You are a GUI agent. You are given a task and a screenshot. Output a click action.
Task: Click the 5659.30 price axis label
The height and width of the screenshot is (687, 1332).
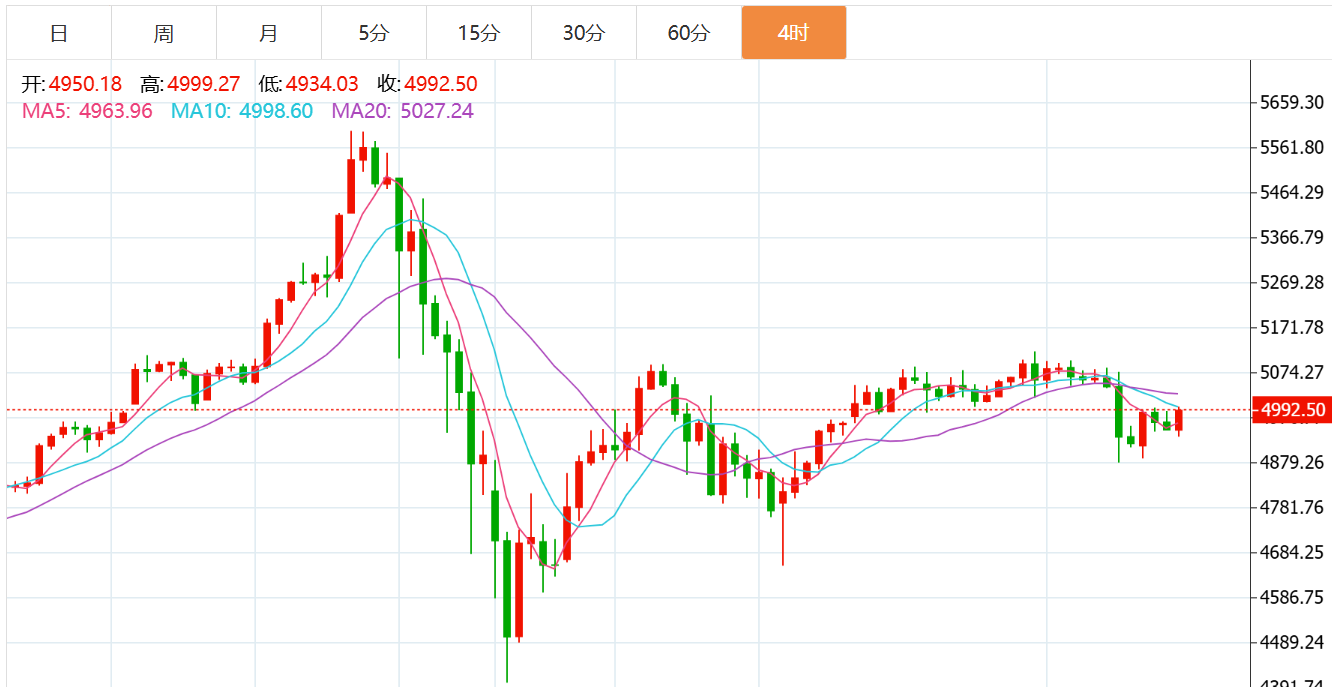click(1292, 102)
